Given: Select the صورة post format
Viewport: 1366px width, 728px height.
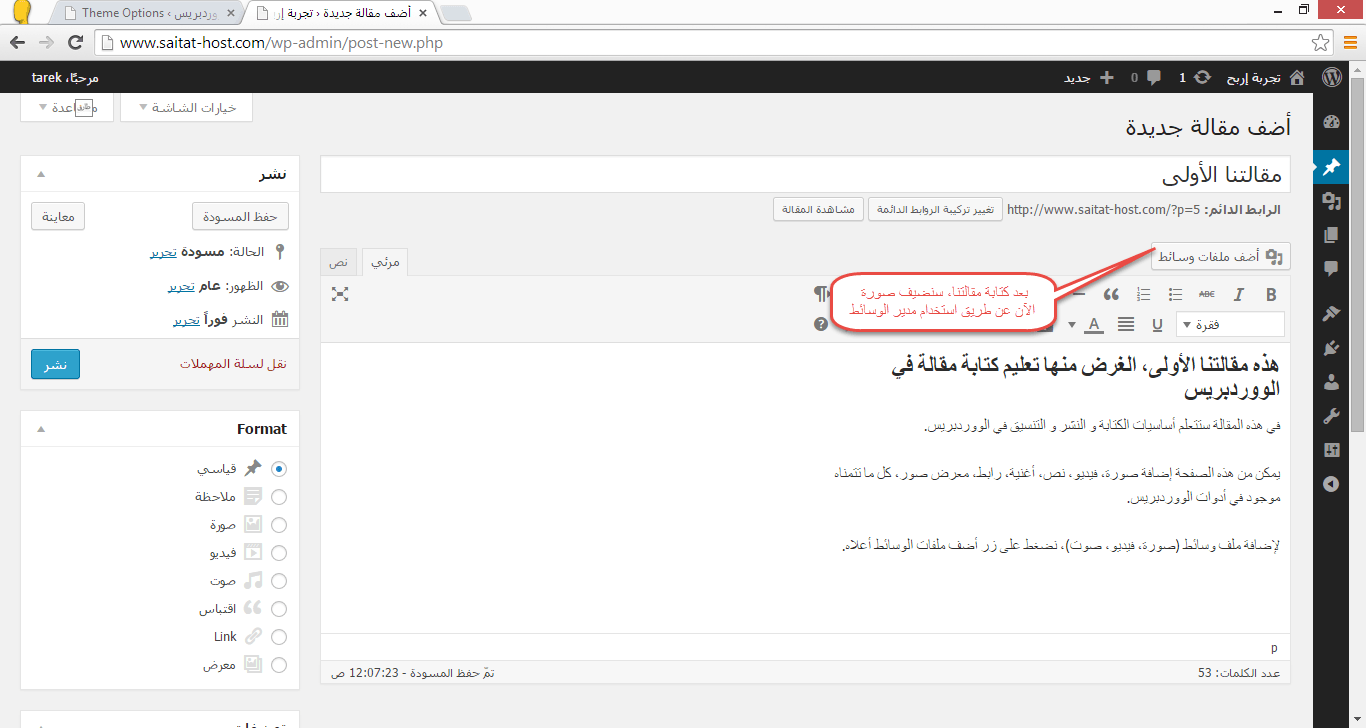Looking at the screenshot, I should coord(279,524).
